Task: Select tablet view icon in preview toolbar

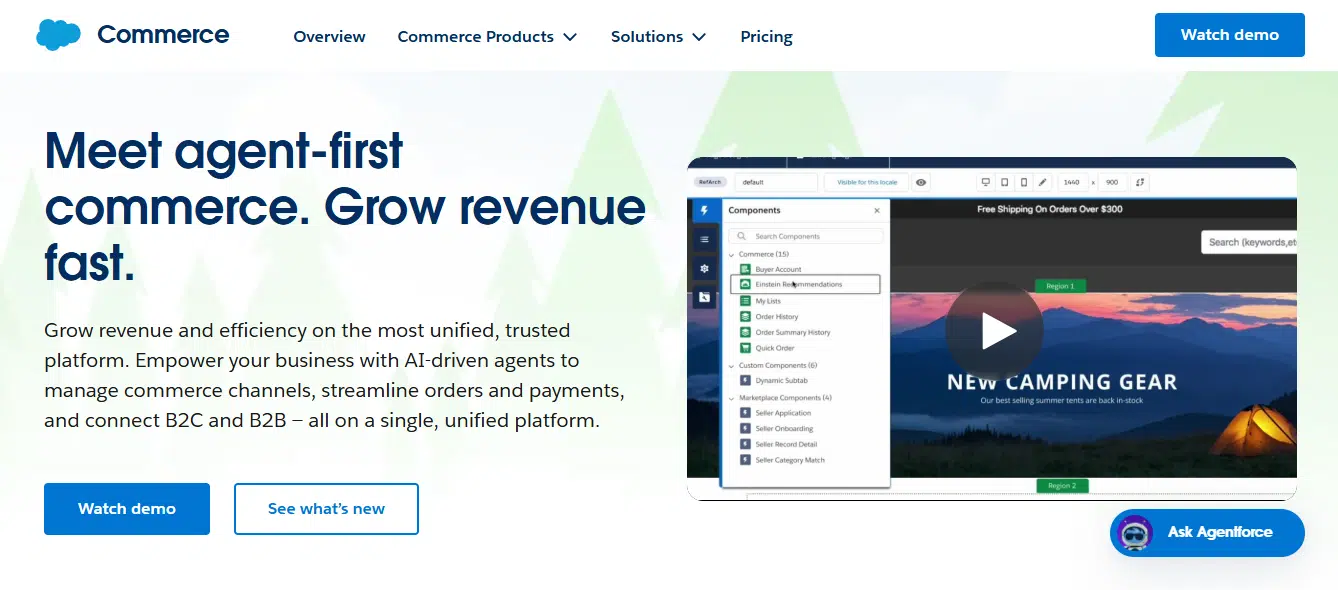Action: (1004, 183)
